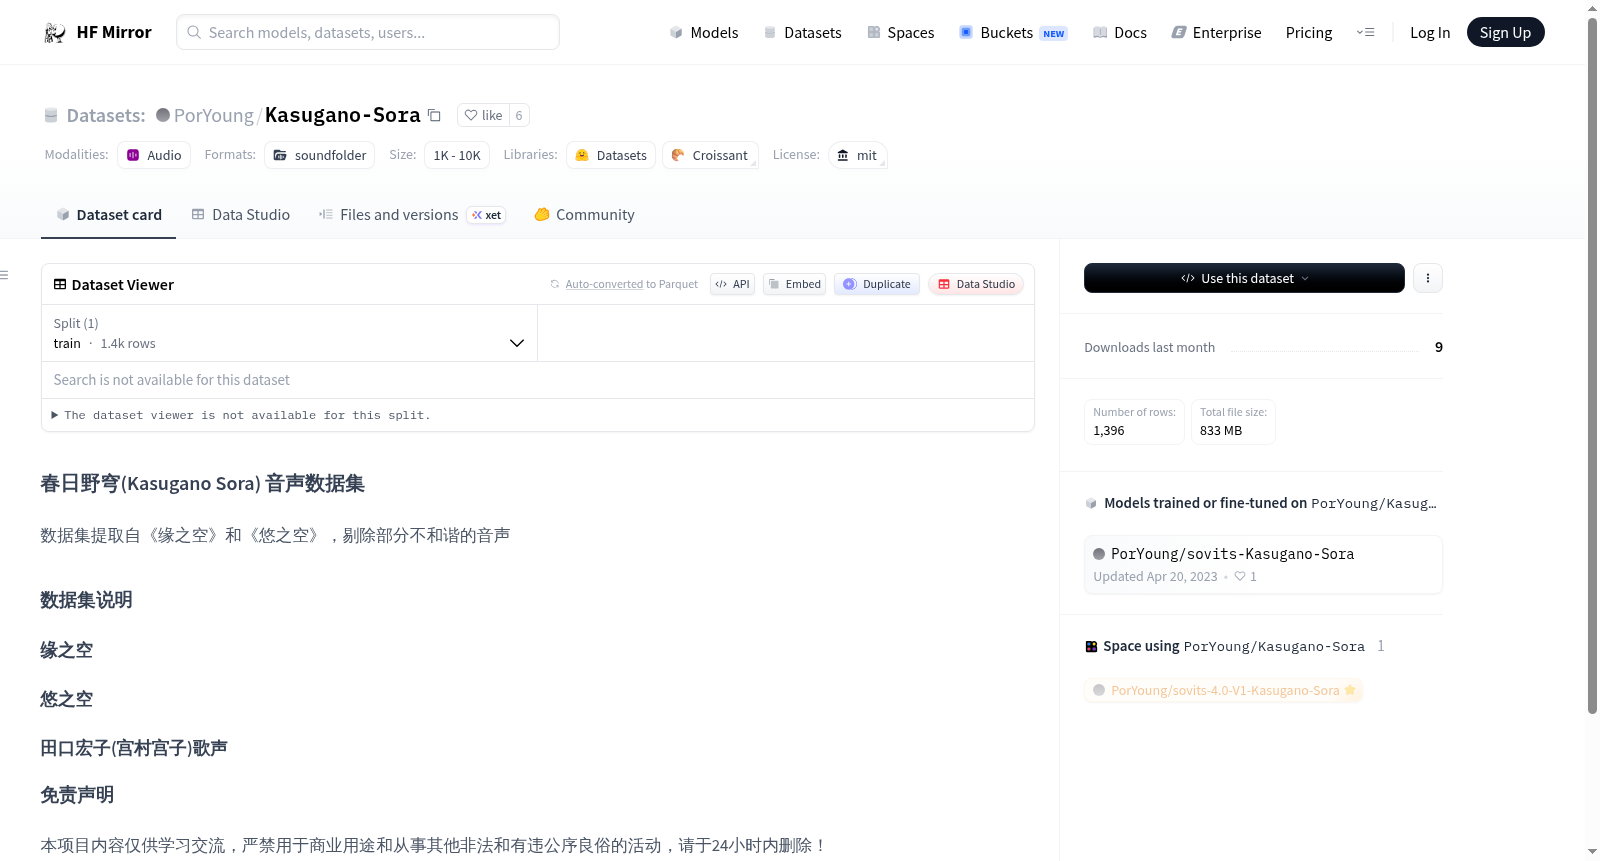Open Docs in the top navigation
1600x861 pixels.
[1119, 32]
